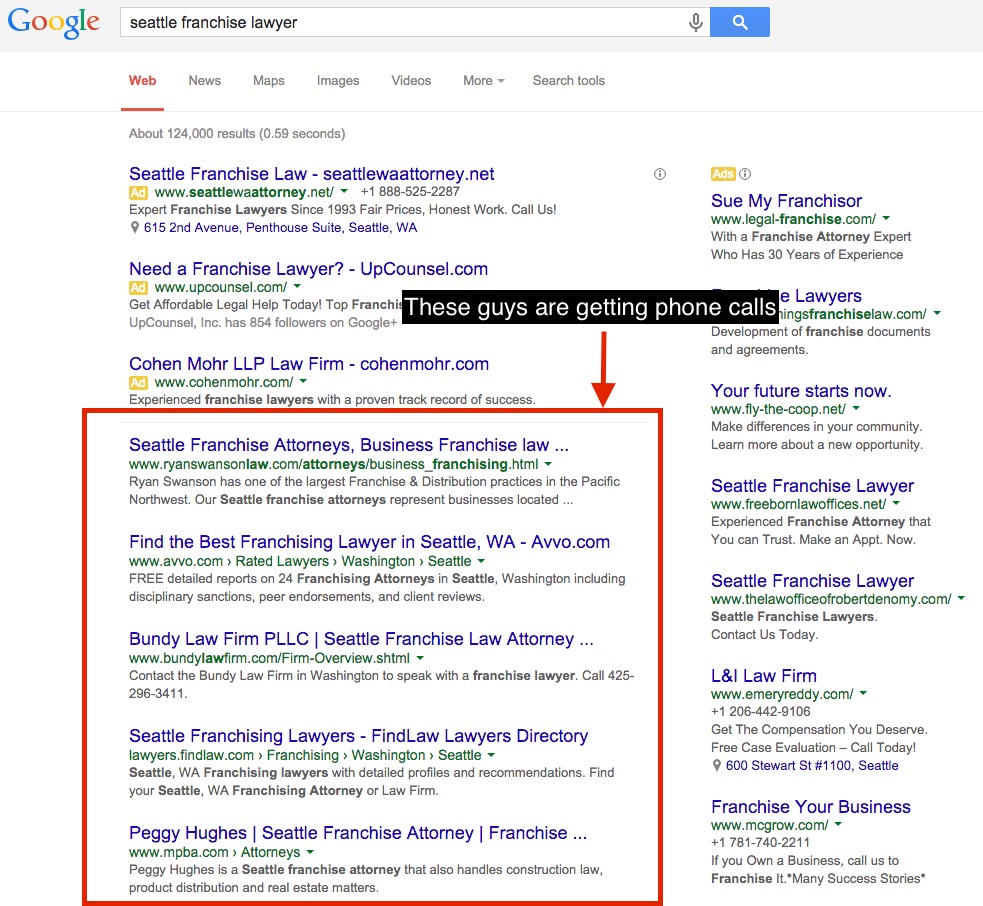The height and width of the screenshot is (906, 983).
Task: Click map pin beside 600 Stewart St
Action: (717, 766)
